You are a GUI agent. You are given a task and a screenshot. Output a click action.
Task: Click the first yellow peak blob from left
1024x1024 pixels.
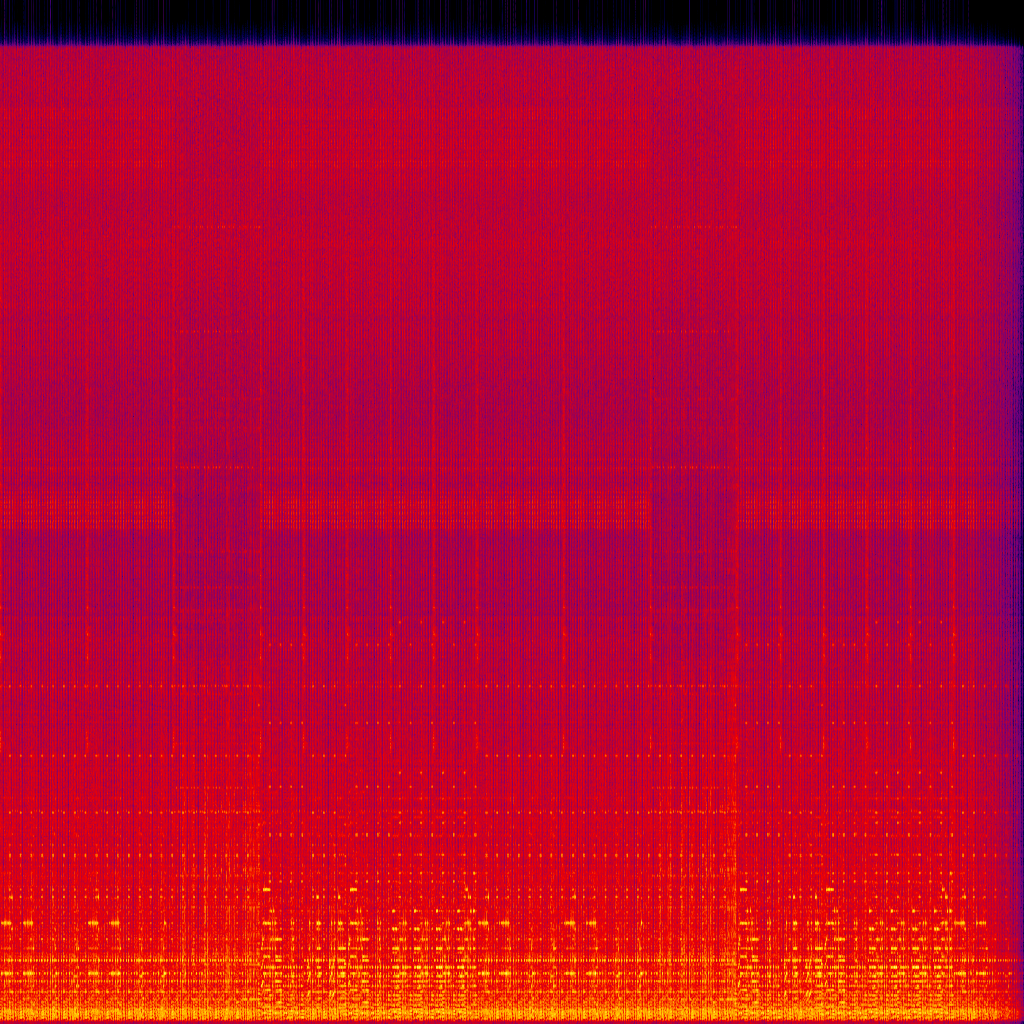(x=267, y=889)
